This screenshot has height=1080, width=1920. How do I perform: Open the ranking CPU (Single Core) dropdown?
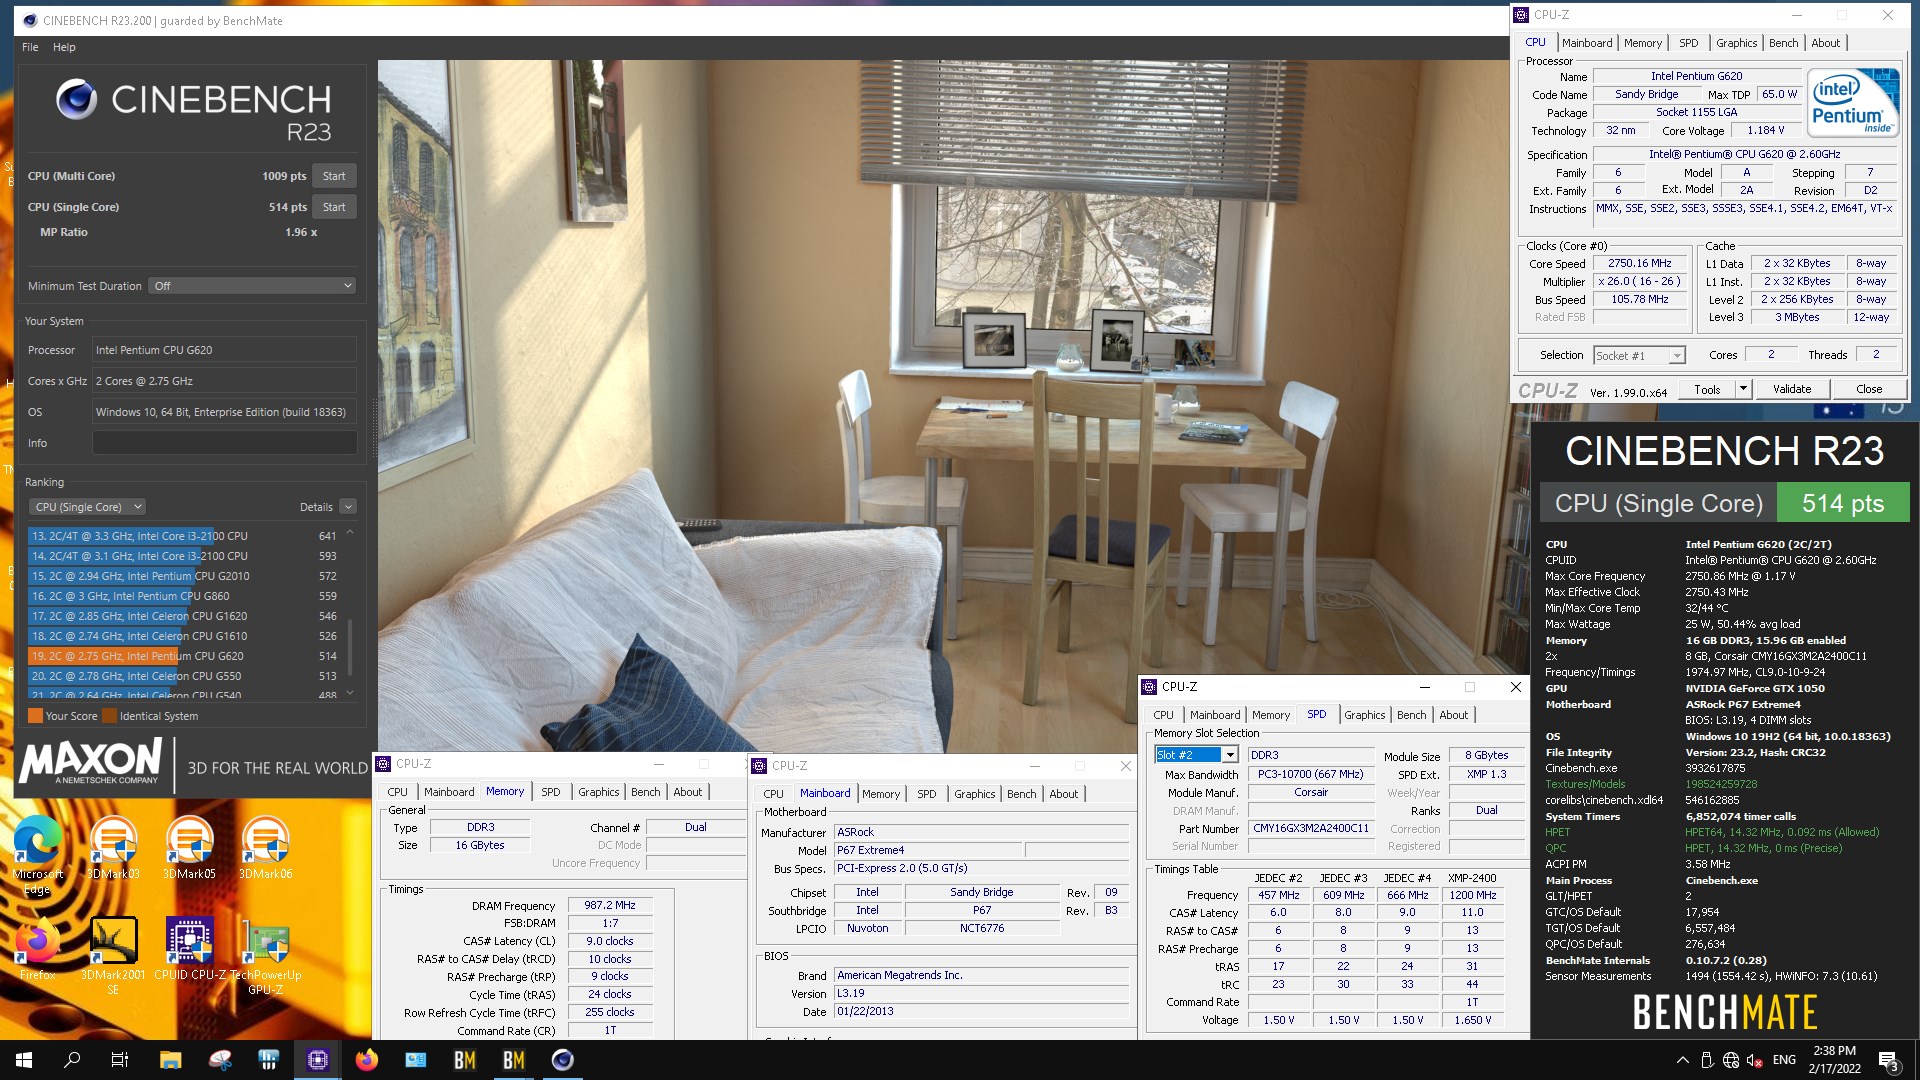[x=87, y=507]
